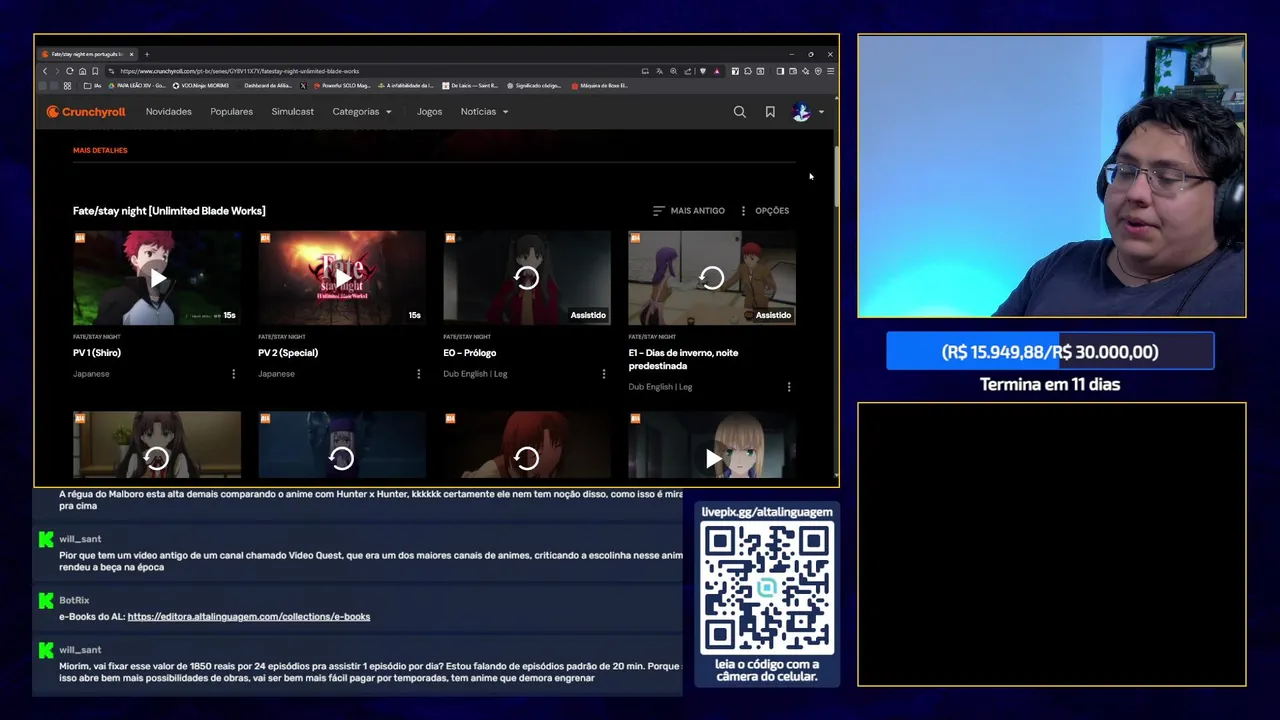This screenshot has width=1280, height=720.
Task: Click the bookmarks bar apps grid icon
Action: [67, 86]
